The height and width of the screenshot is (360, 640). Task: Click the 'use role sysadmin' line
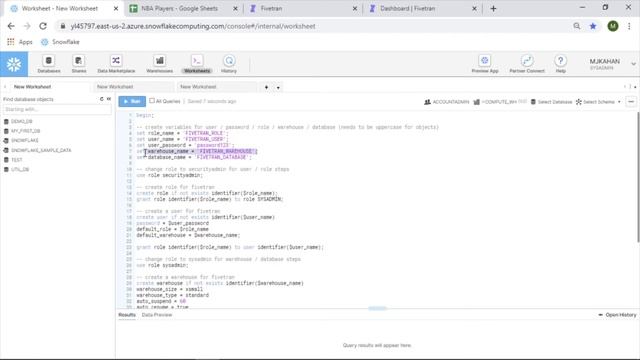(162, 265)
